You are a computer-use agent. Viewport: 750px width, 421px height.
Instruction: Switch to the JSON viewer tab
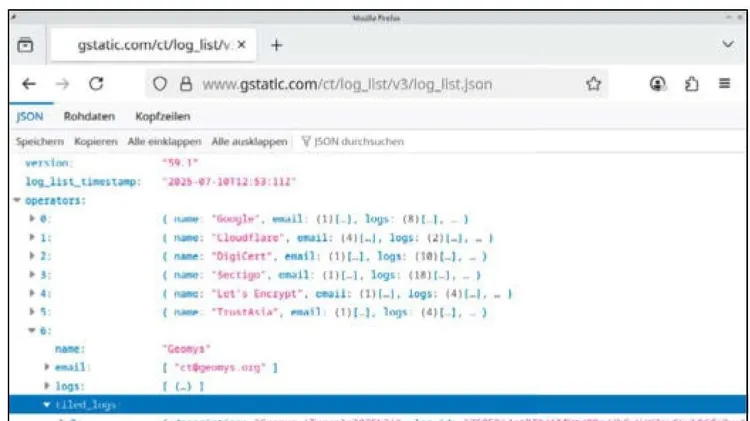30,116
